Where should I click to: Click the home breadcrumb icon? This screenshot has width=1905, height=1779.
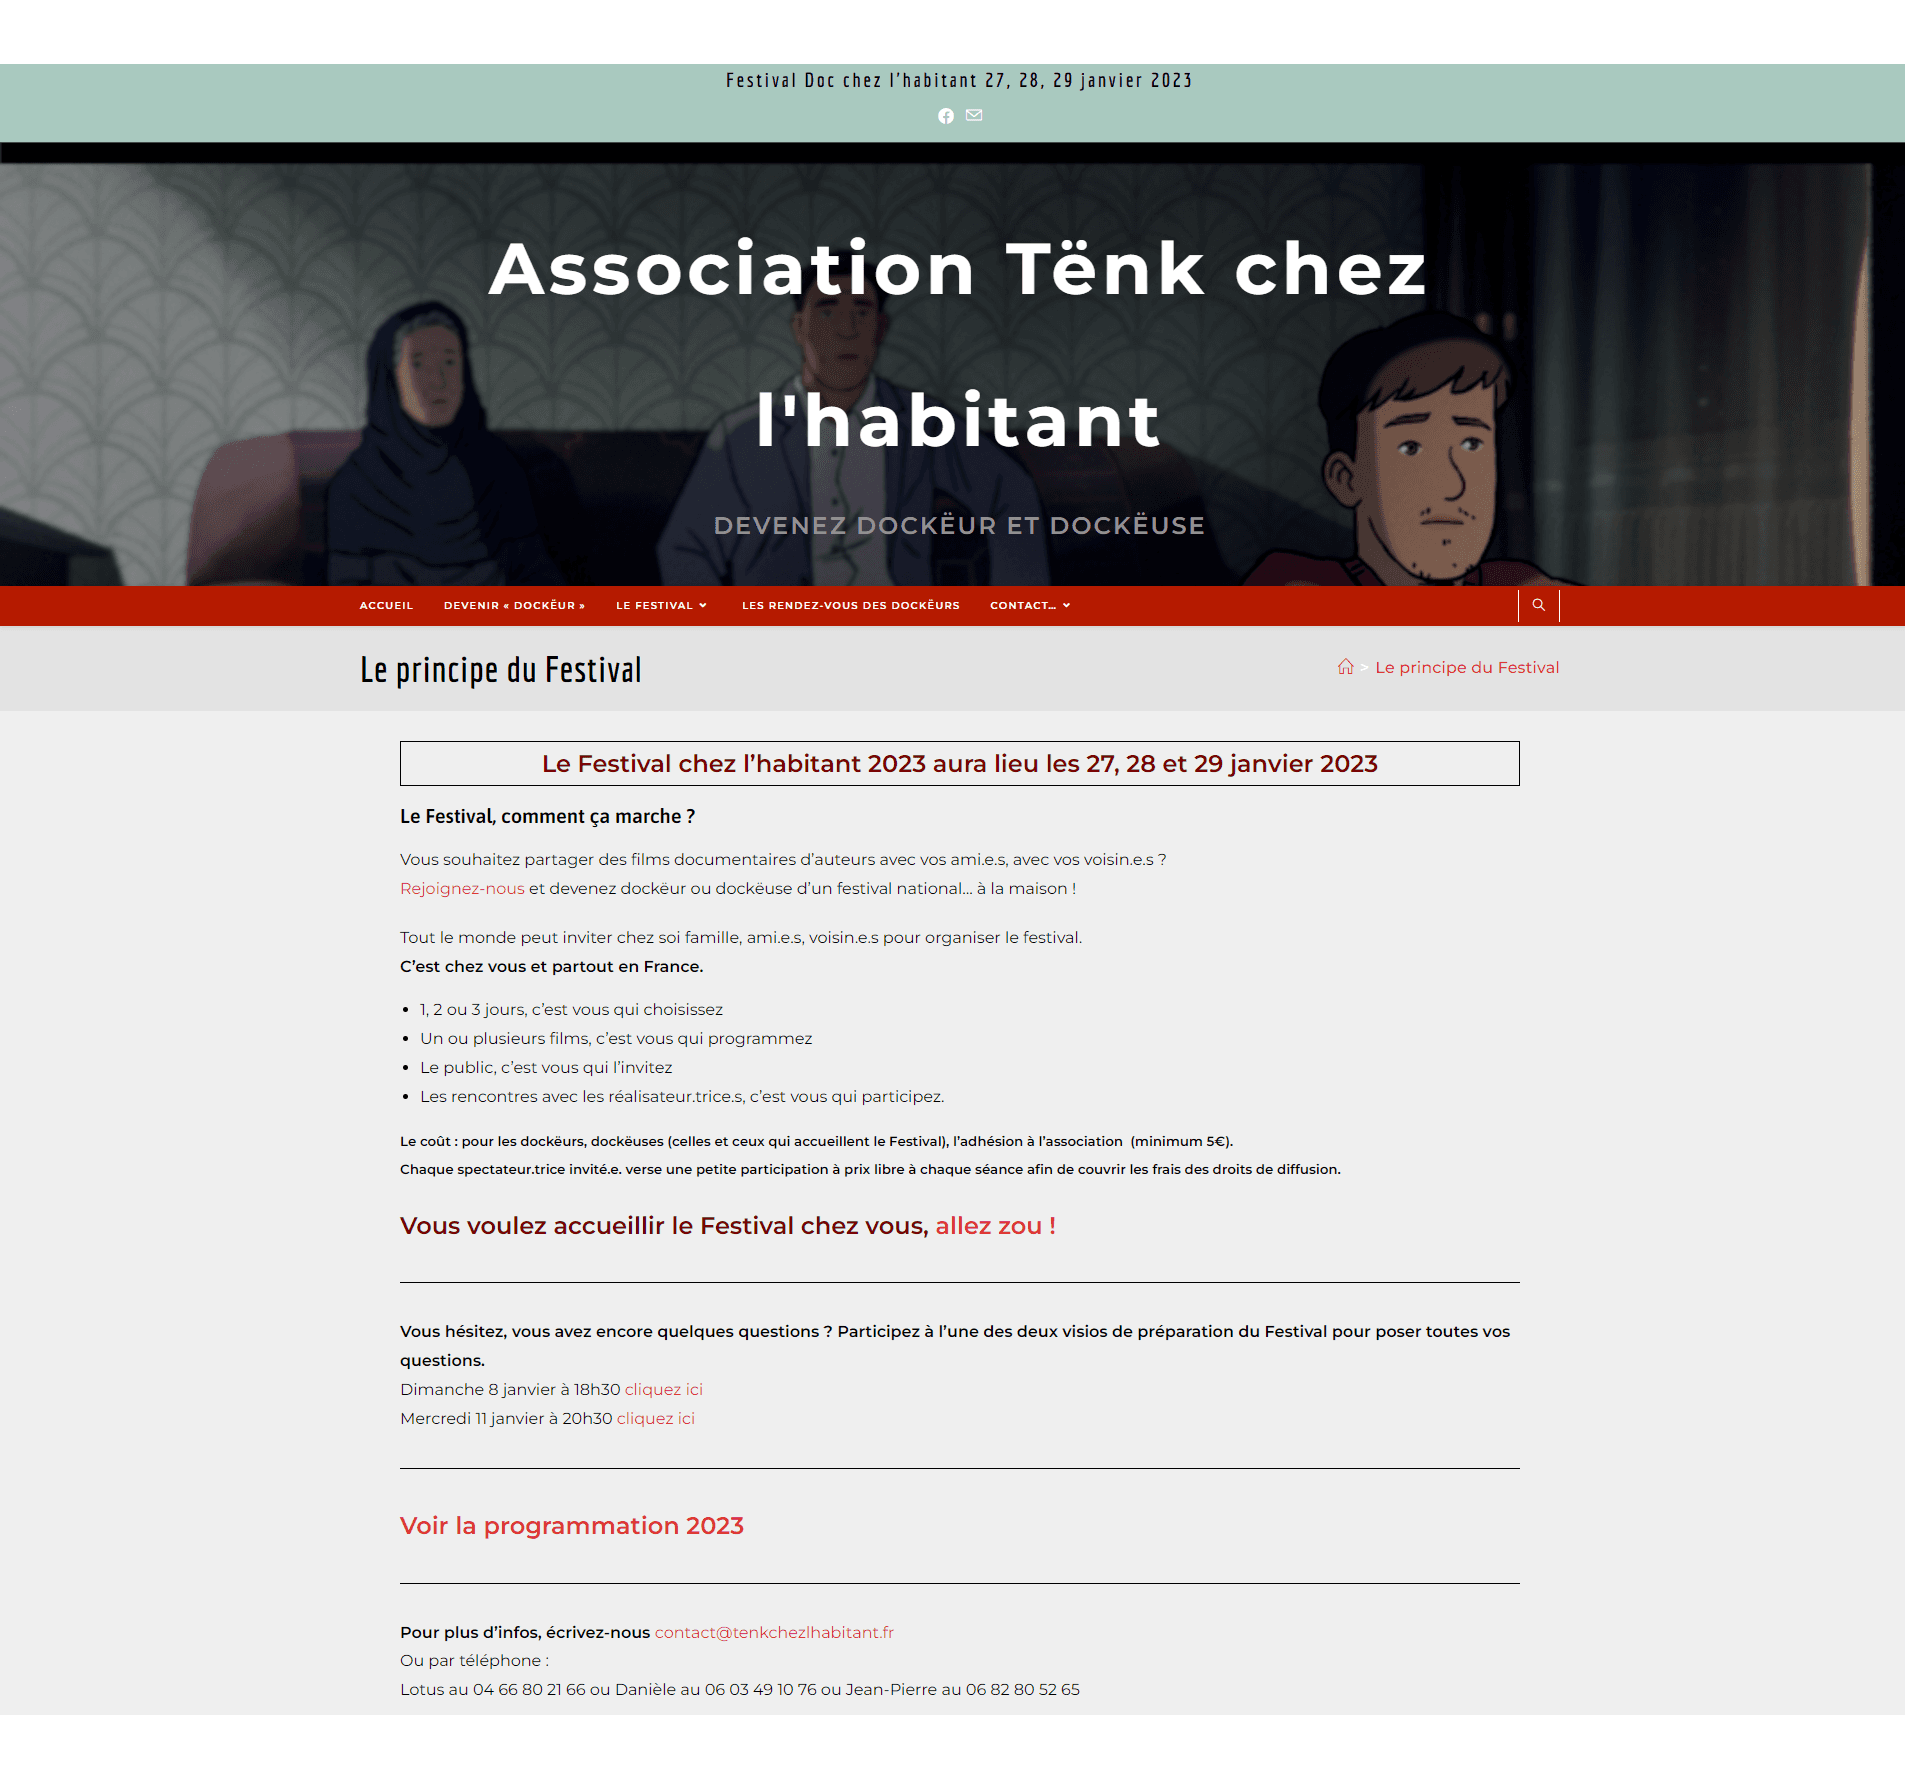coord(1346,667)
